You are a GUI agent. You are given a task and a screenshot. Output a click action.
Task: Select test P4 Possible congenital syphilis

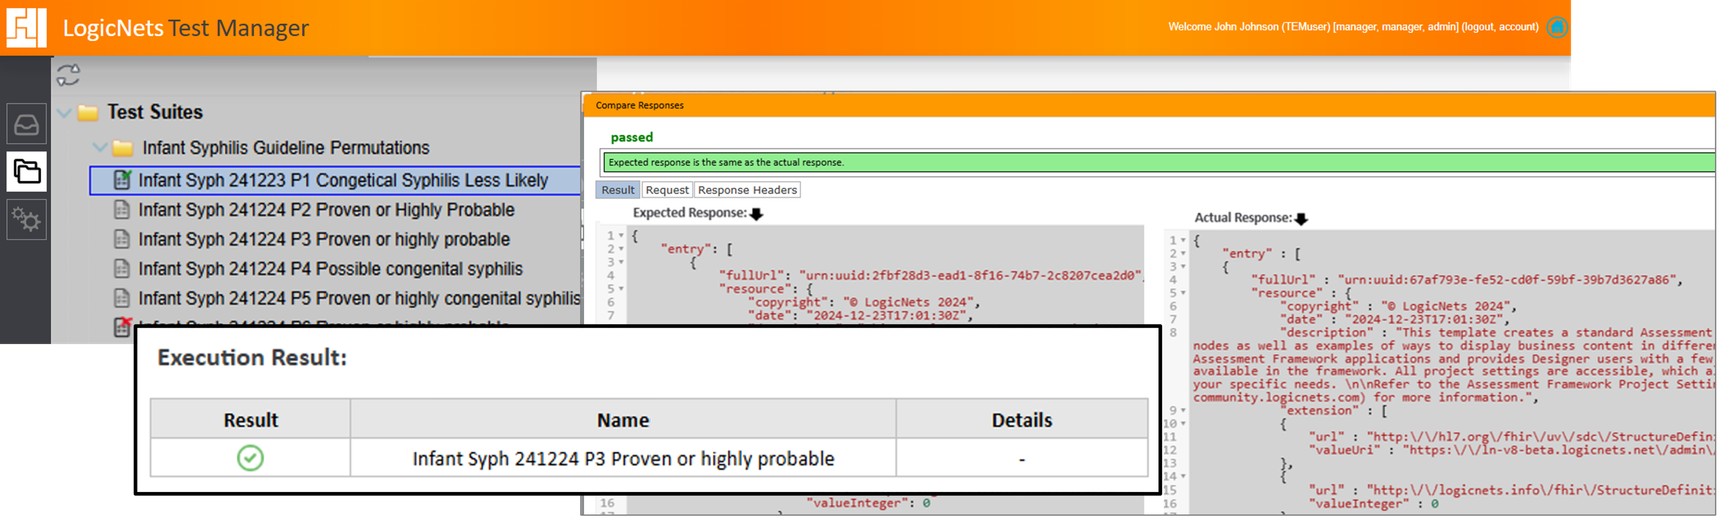point(330,269)
